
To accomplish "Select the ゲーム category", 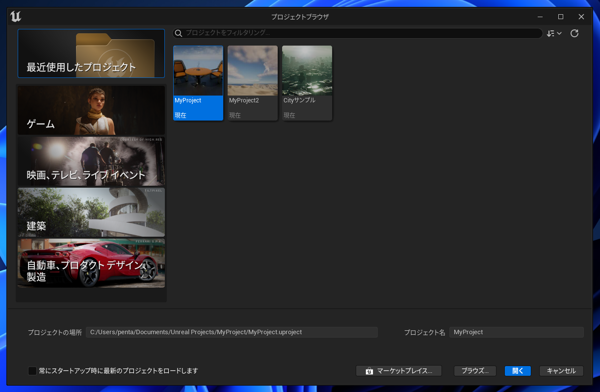I will click(x=91, y=110).
